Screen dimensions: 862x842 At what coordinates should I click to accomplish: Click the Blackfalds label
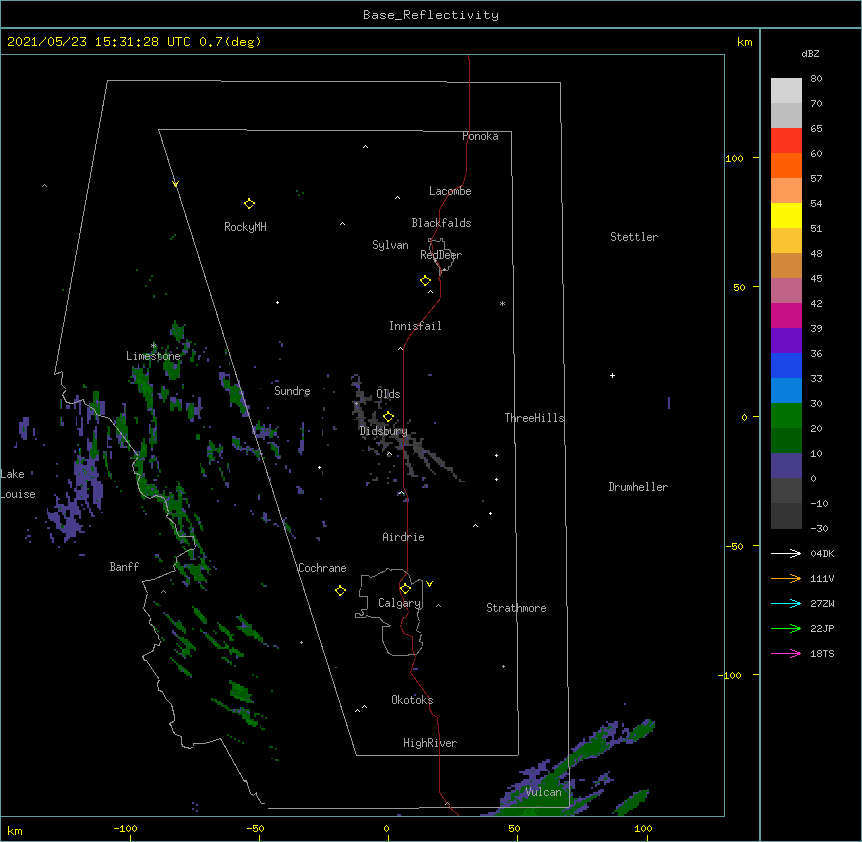(441, 223)
